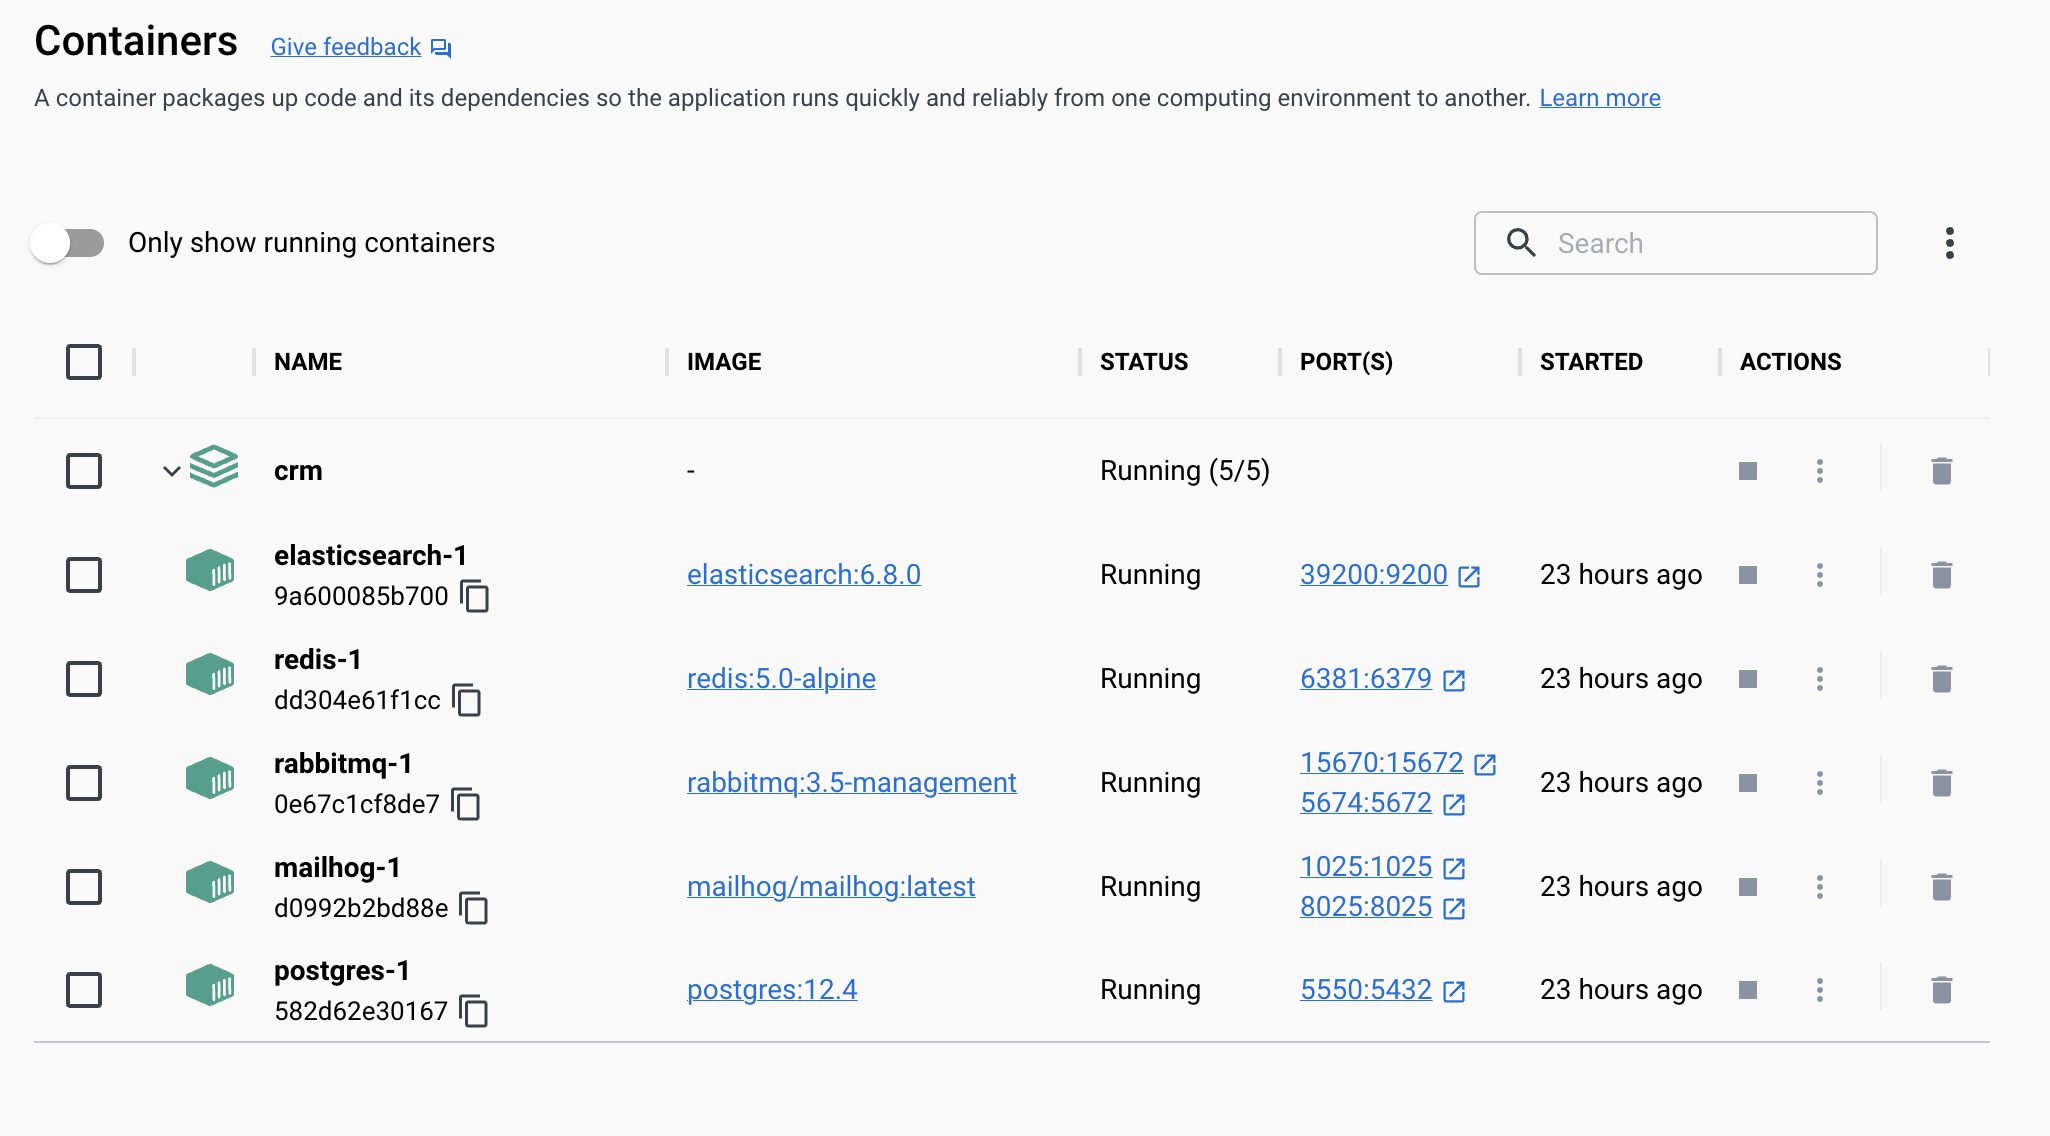This screenshot has width=2050, height=1136.
Task: Open more actions for elasticsearch-1
Action: pyautogui.click(x=1820, y=575)
